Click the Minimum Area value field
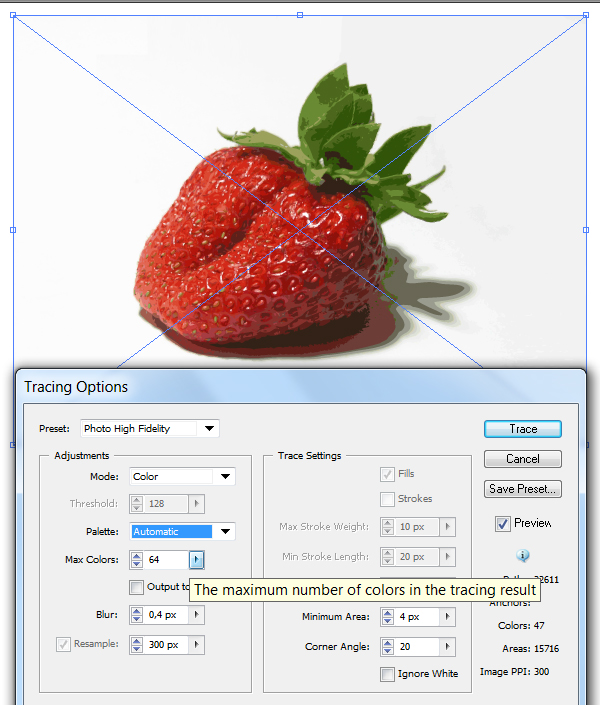This screenshot has width=600, height=705. (417, 617)
